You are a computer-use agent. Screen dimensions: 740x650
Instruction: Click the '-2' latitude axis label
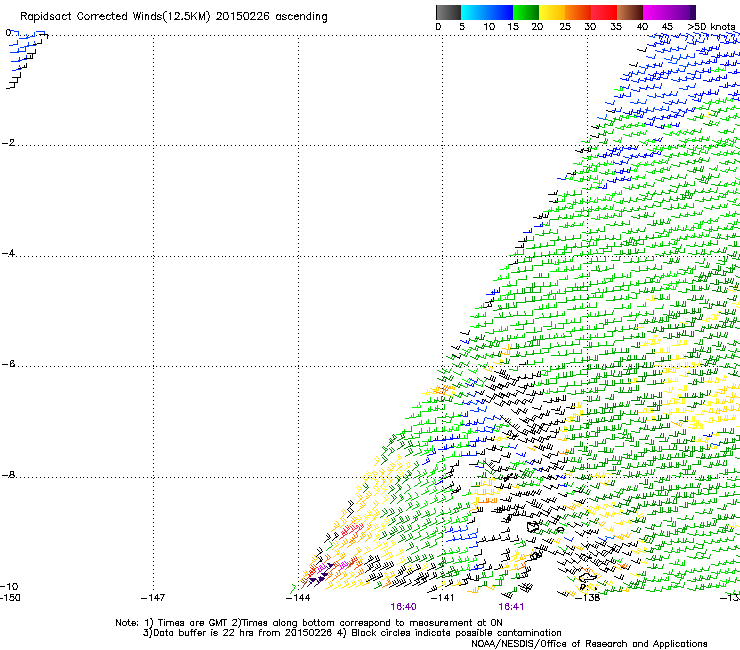click(8, 143)
